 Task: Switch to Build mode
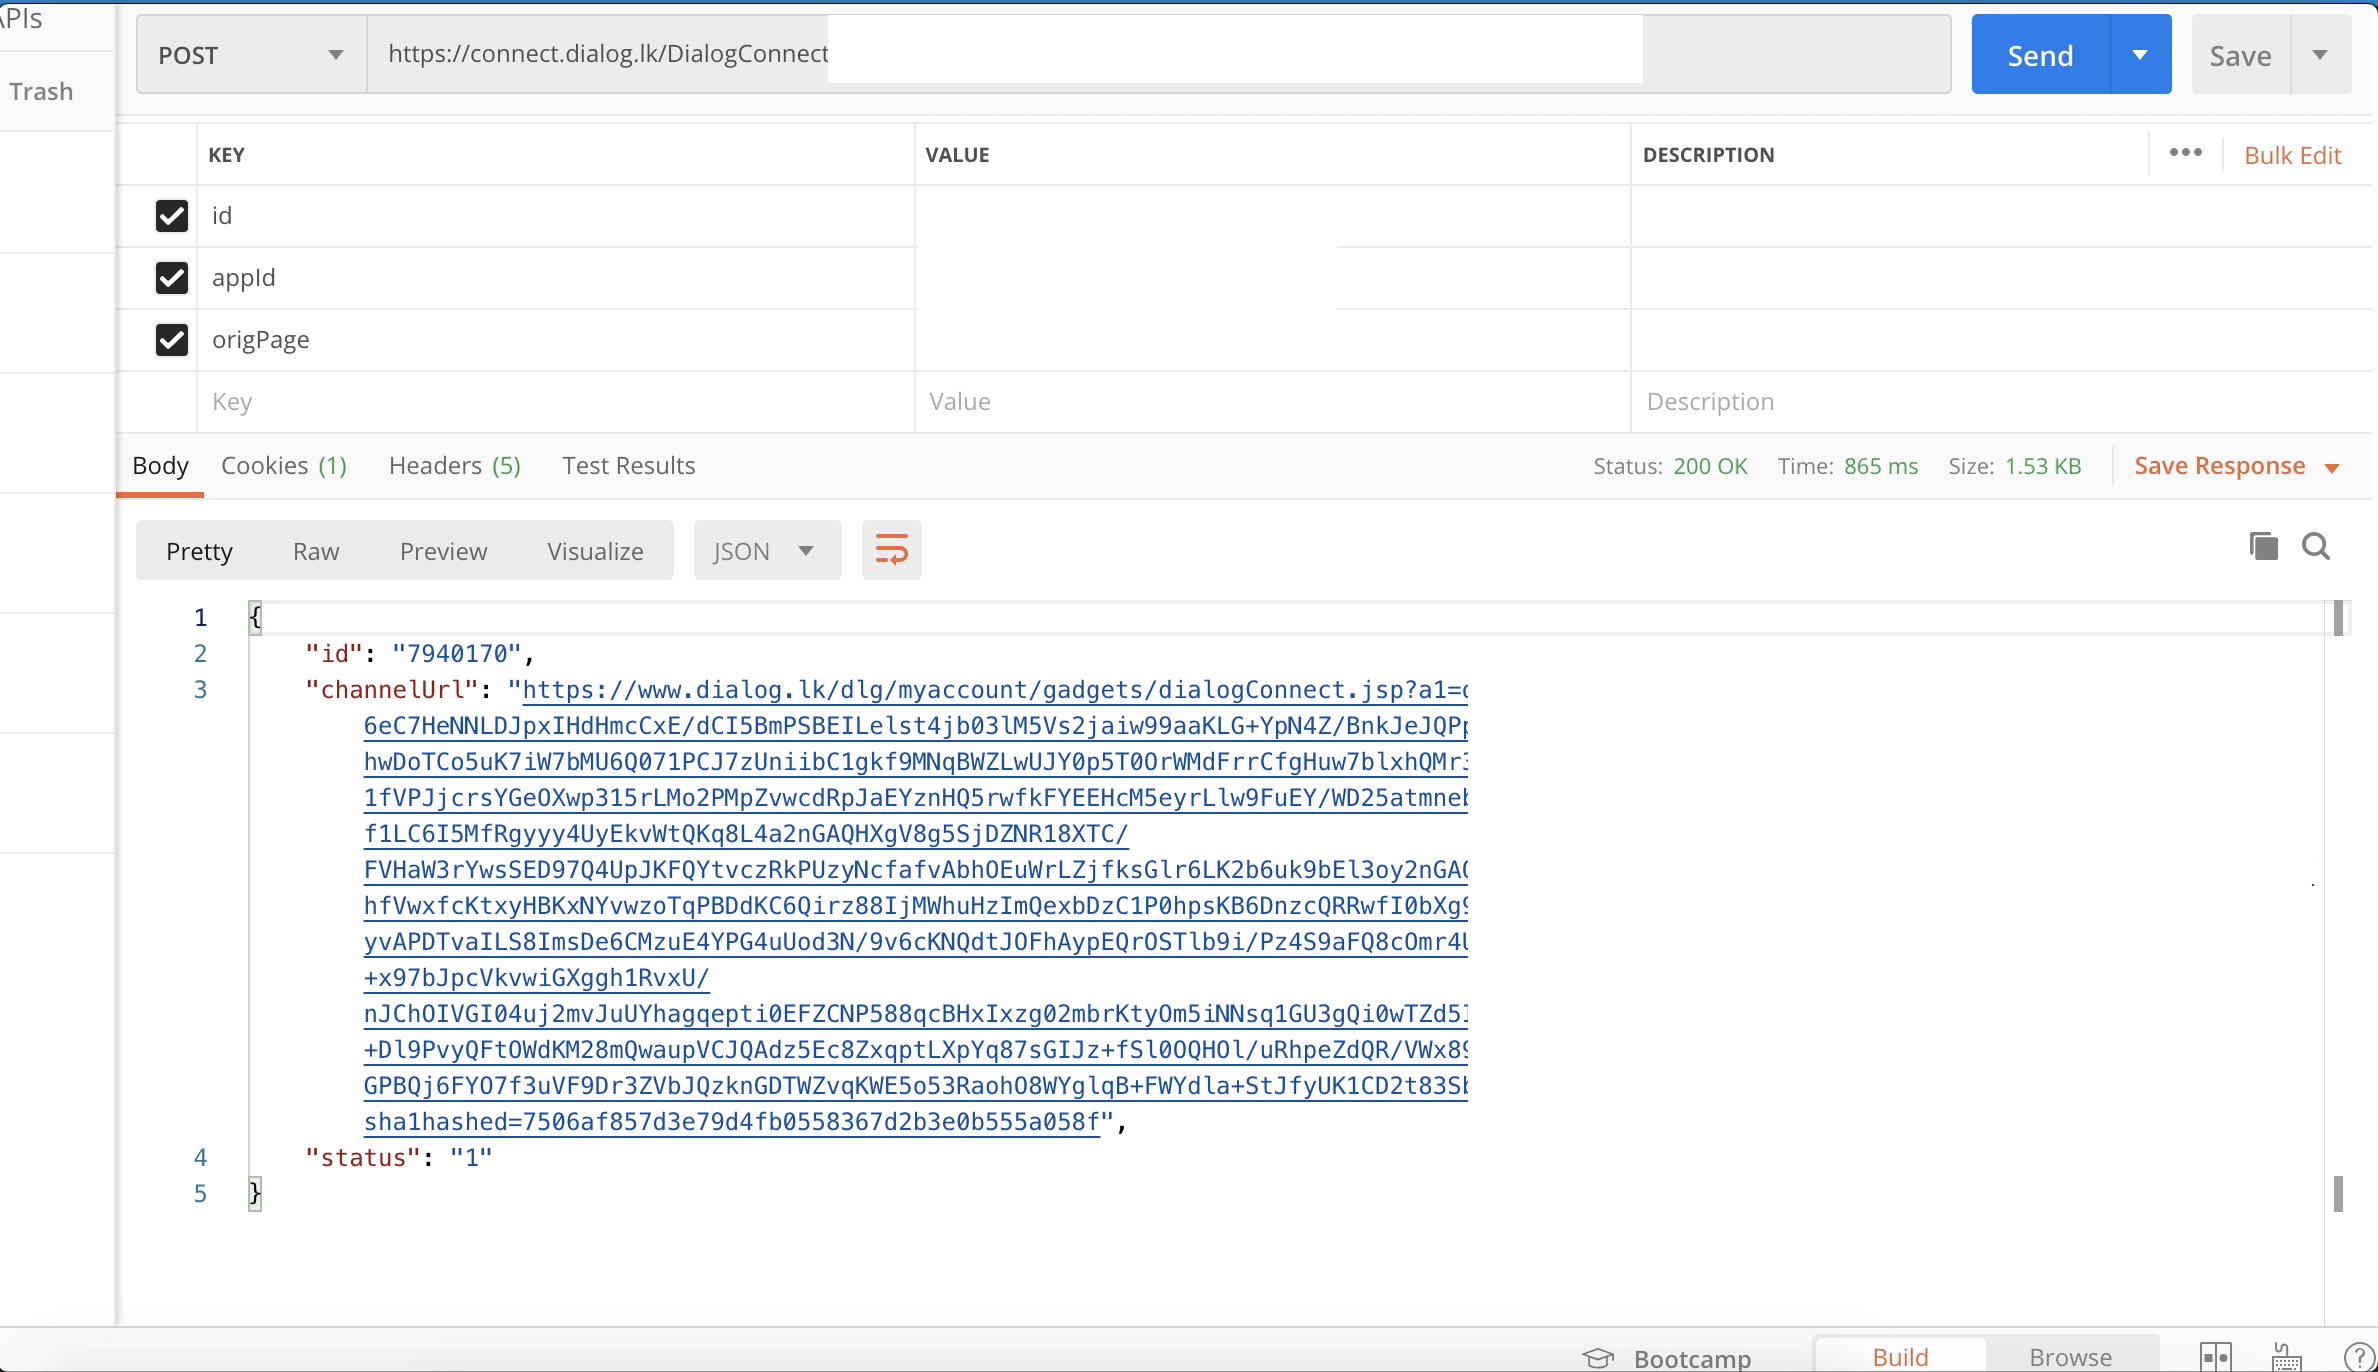(x=1900, y=1356)
